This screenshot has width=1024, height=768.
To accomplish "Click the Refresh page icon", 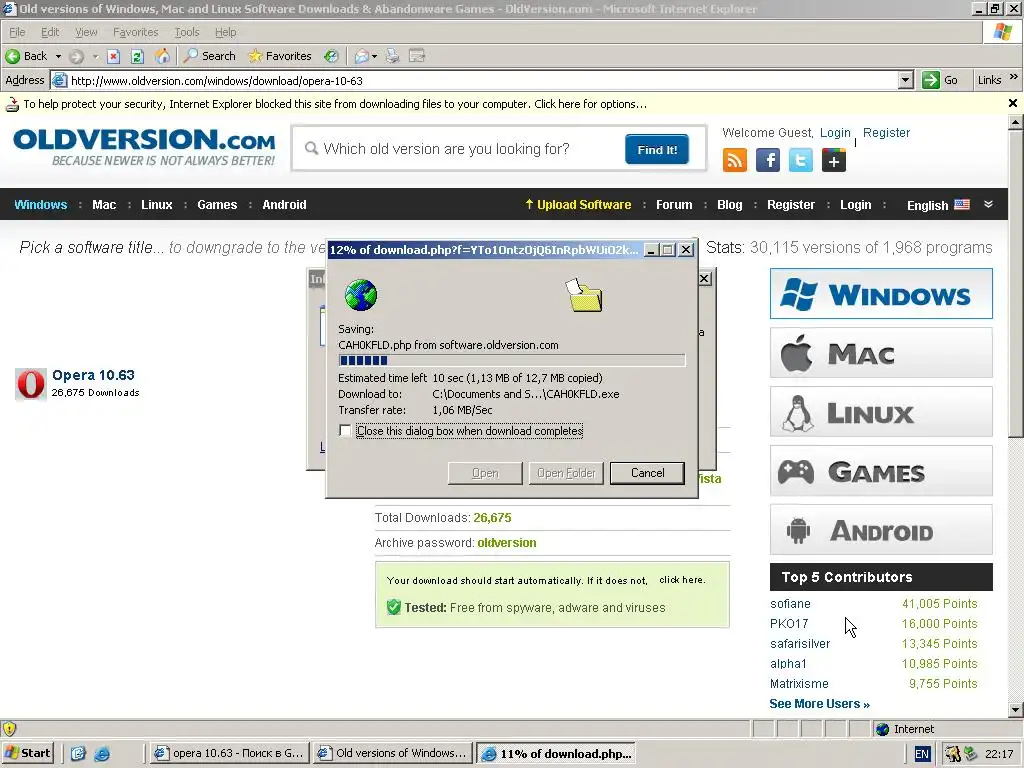I will tap(137, 56).
